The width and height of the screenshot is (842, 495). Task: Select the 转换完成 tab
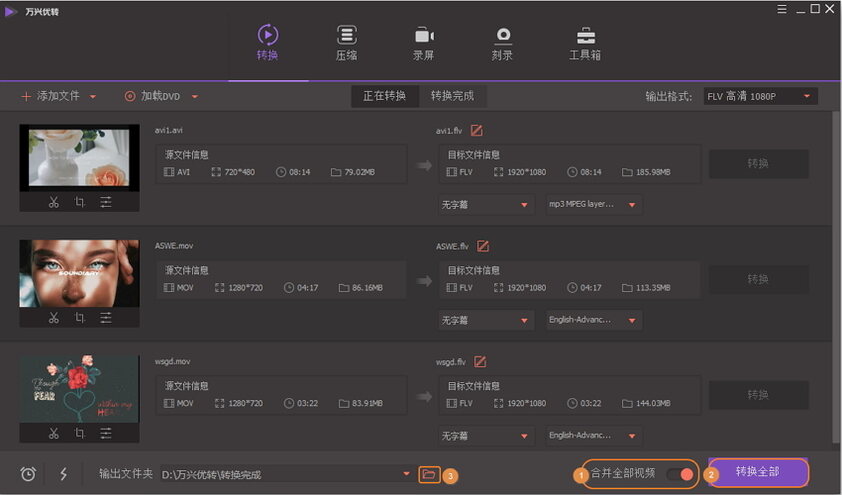452,96
